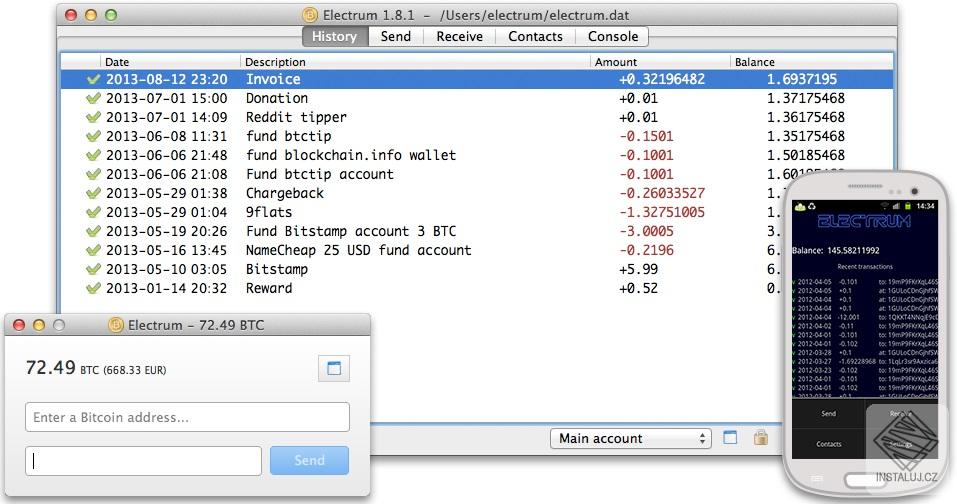Focus the amount input field beside Send
The width and height of the screenshot is (957, 504).
point(143,461)
